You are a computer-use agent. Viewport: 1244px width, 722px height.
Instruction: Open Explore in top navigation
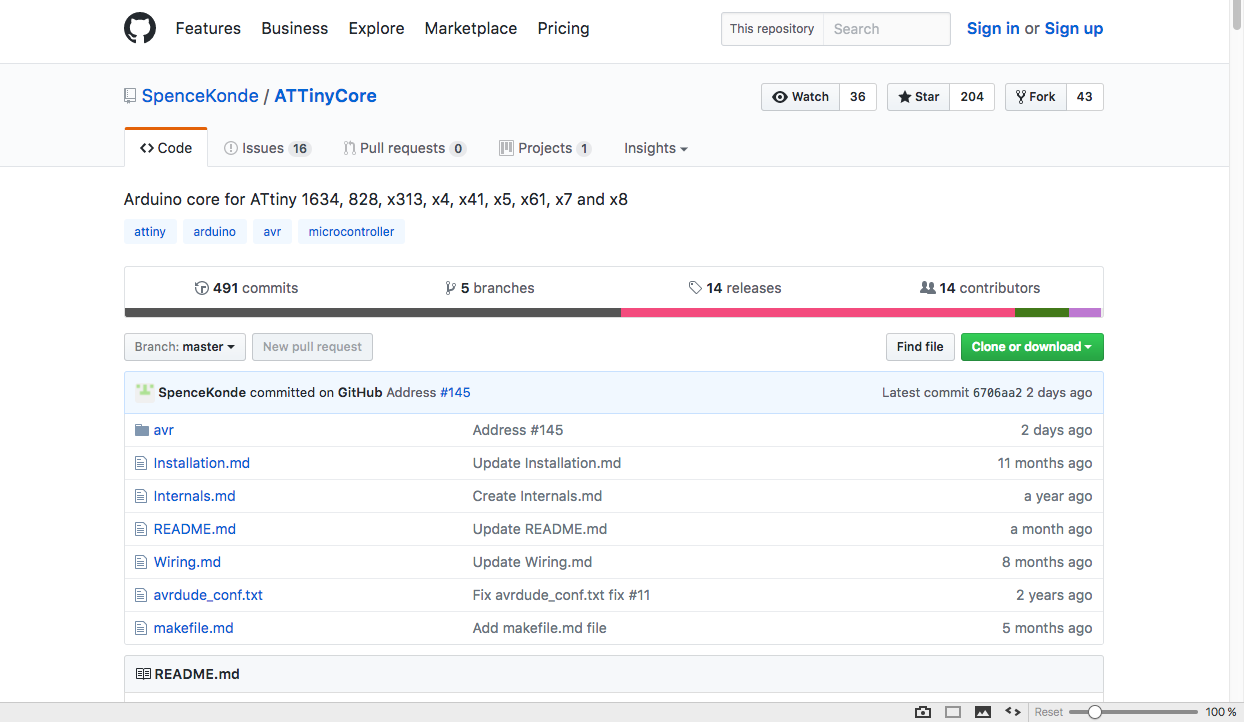pos(377,28)
